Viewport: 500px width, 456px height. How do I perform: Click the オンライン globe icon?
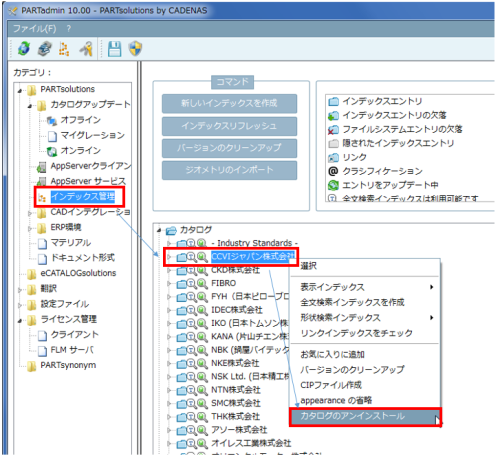tap(52, 151)
